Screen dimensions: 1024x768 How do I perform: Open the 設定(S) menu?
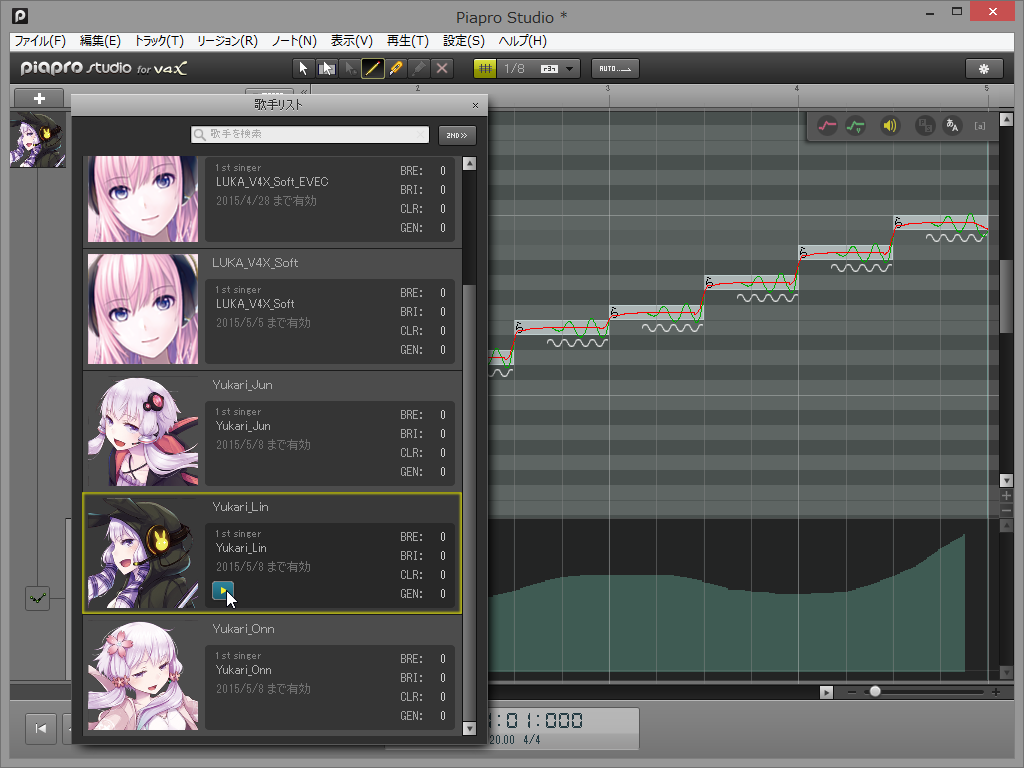click(464, 41)
